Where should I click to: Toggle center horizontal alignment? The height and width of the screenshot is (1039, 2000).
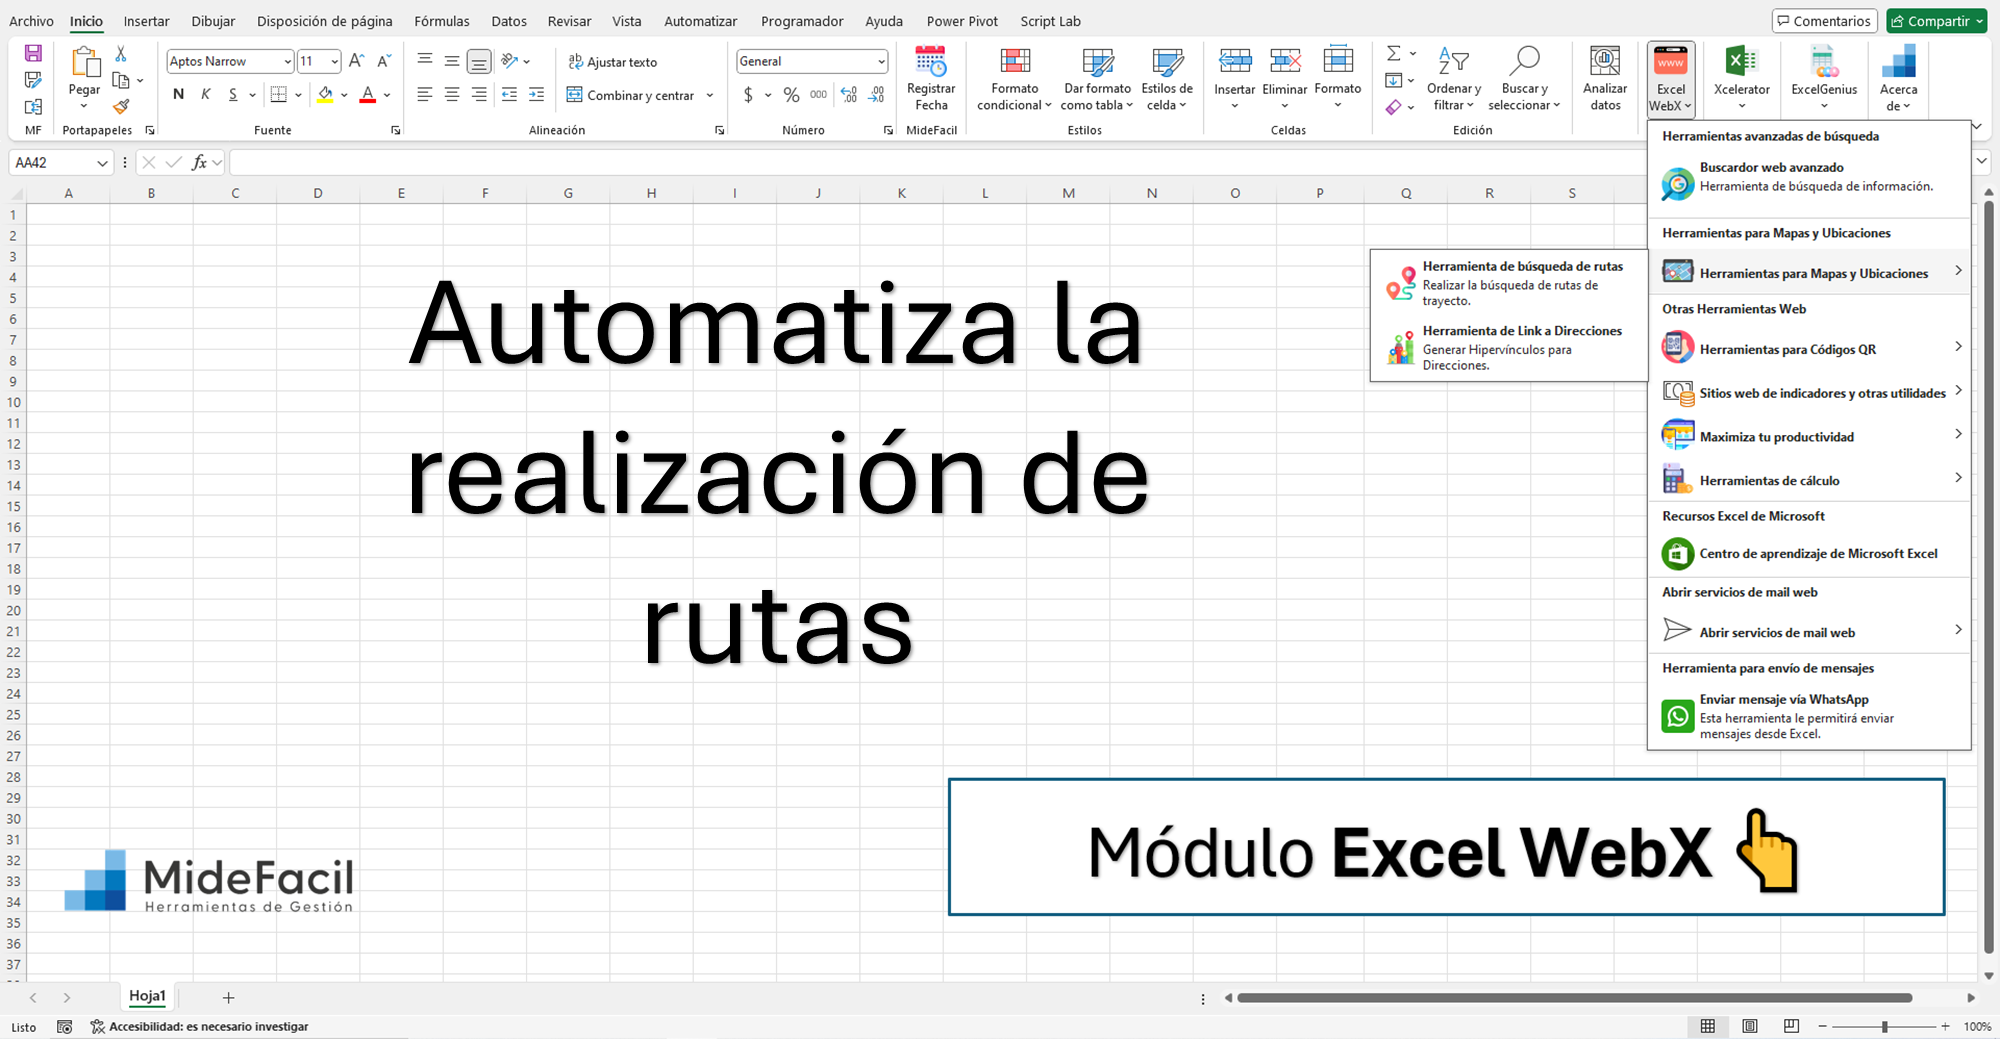452,95
